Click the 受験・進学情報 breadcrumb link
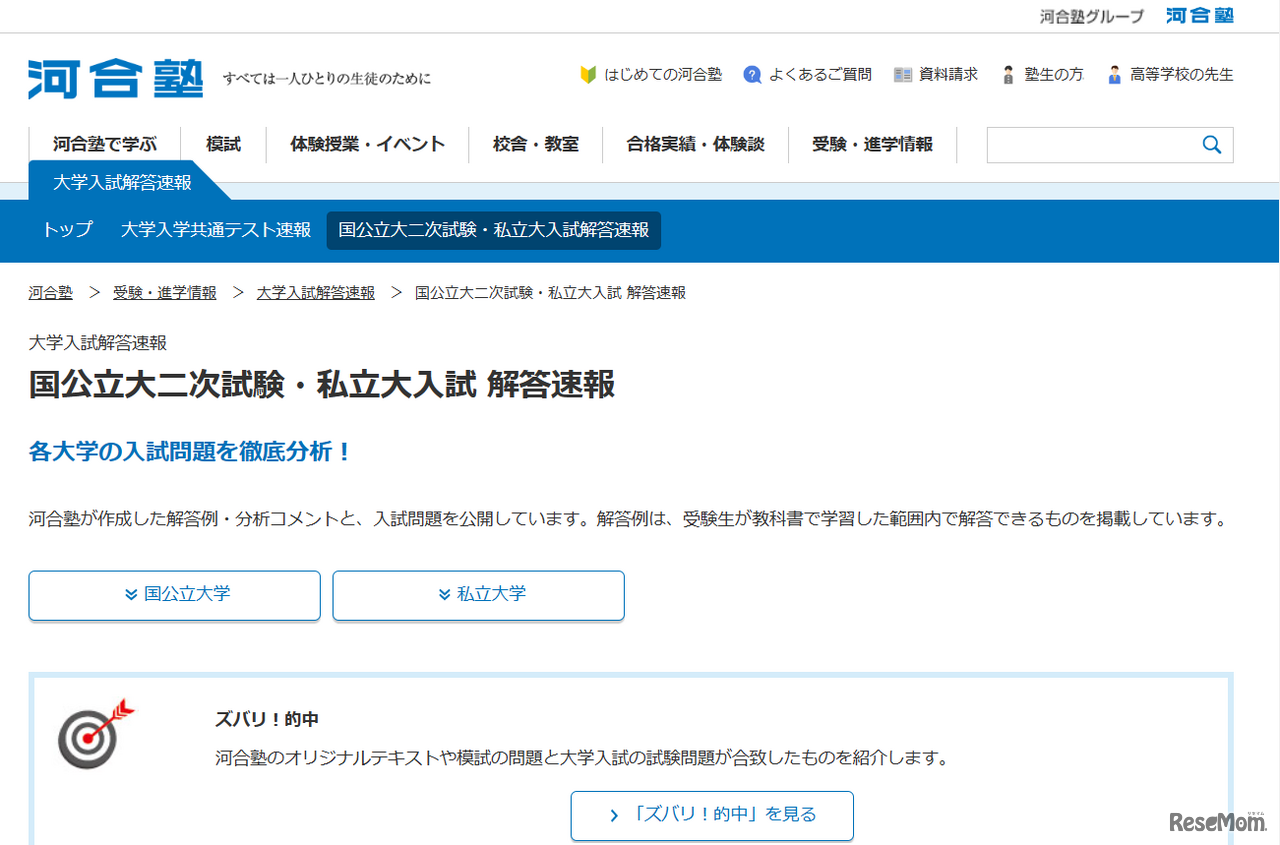Screen dimensions: 1280x845 [164, 292]
